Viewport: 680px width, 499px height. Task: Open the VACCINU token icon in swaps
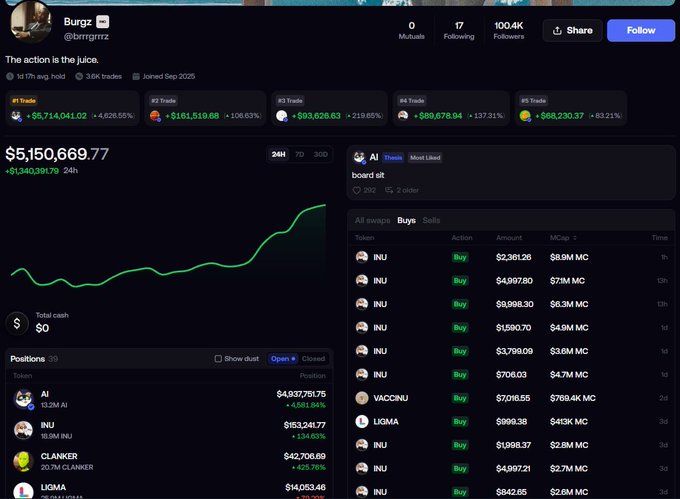[x=362, y=398]
